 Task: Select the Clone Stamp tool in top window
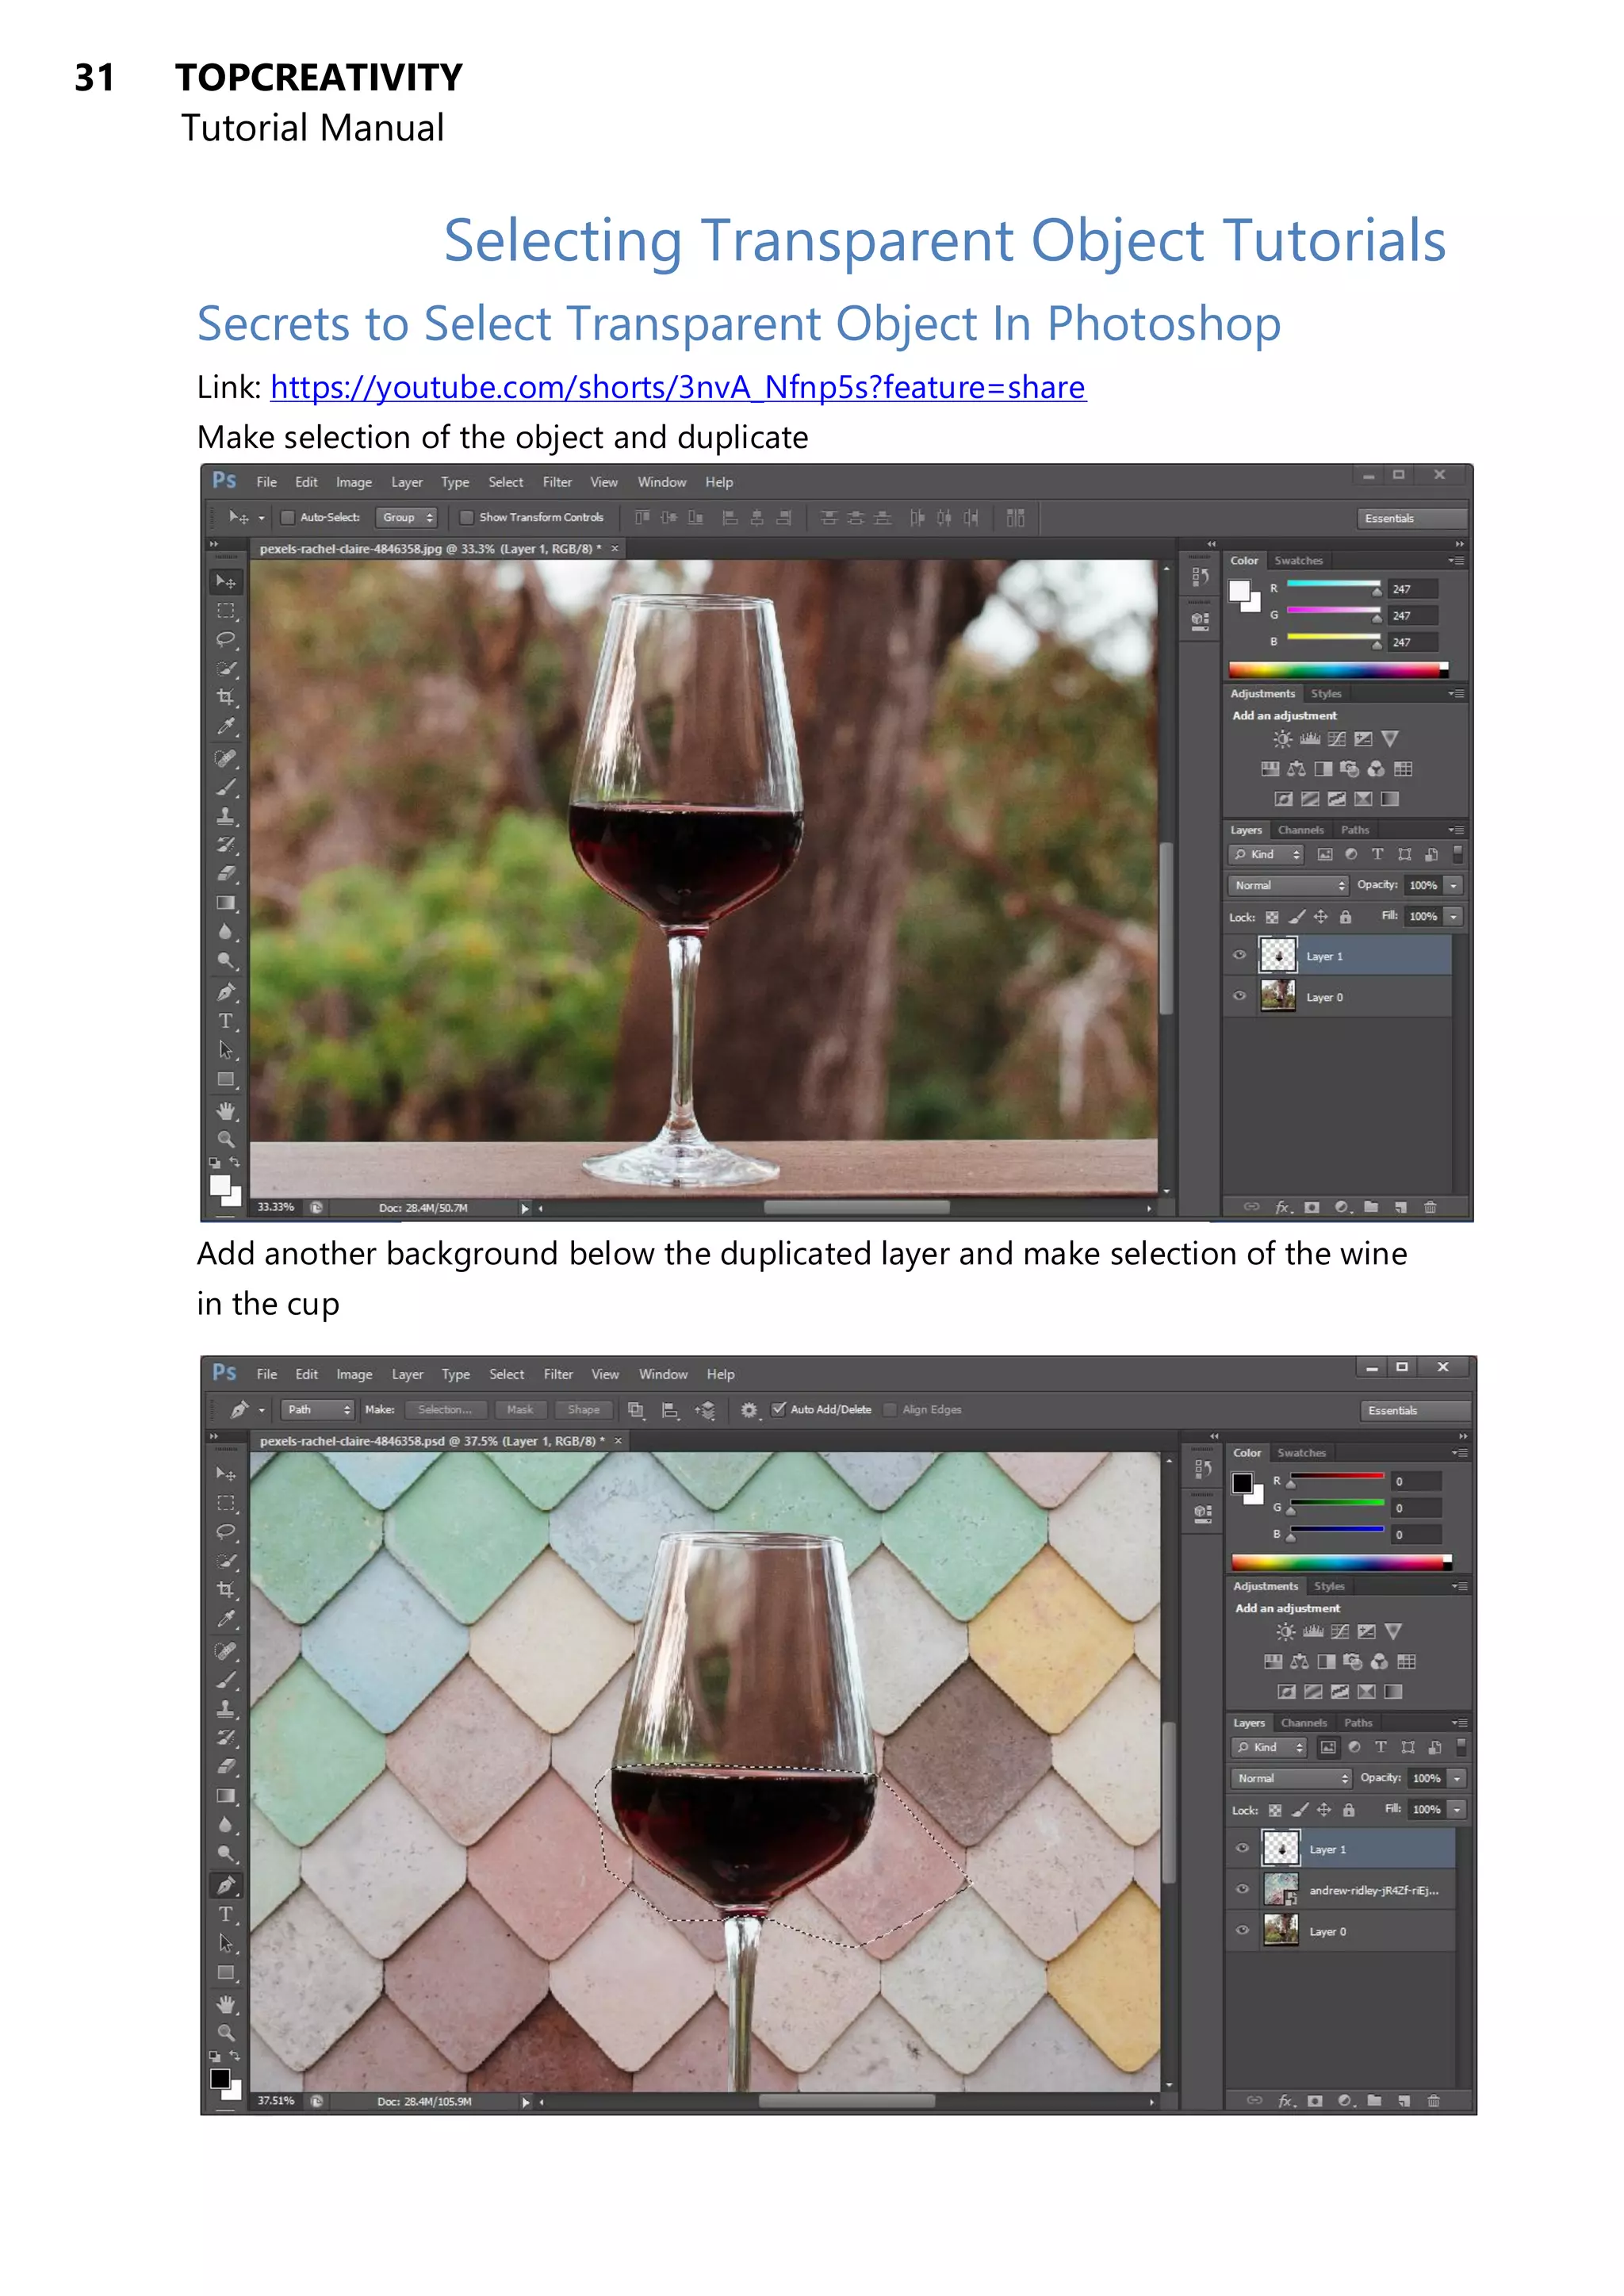(226, 816)
